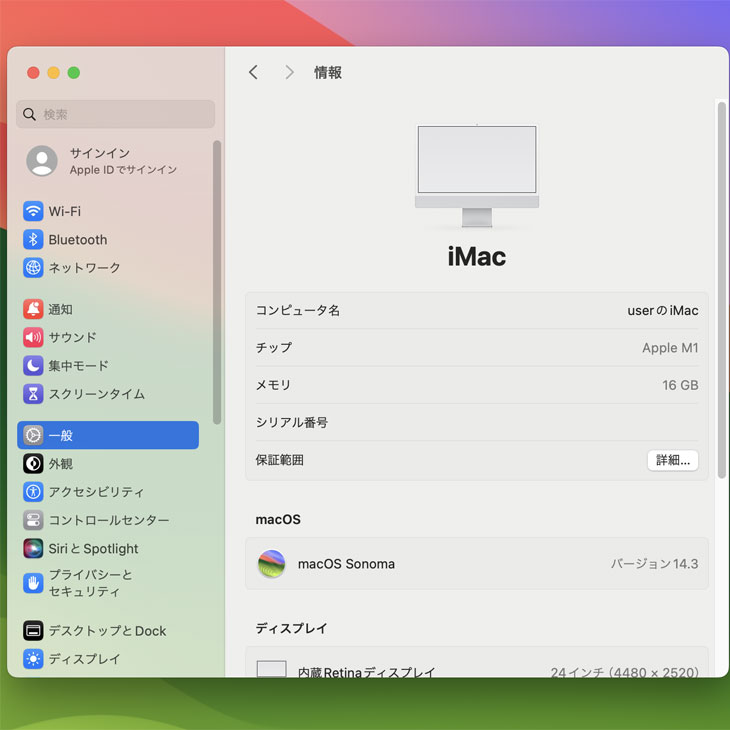This screenshot has width=730, height=730.
Task: Open アクセシビリティ icon
Action: [x=33, y=492]
